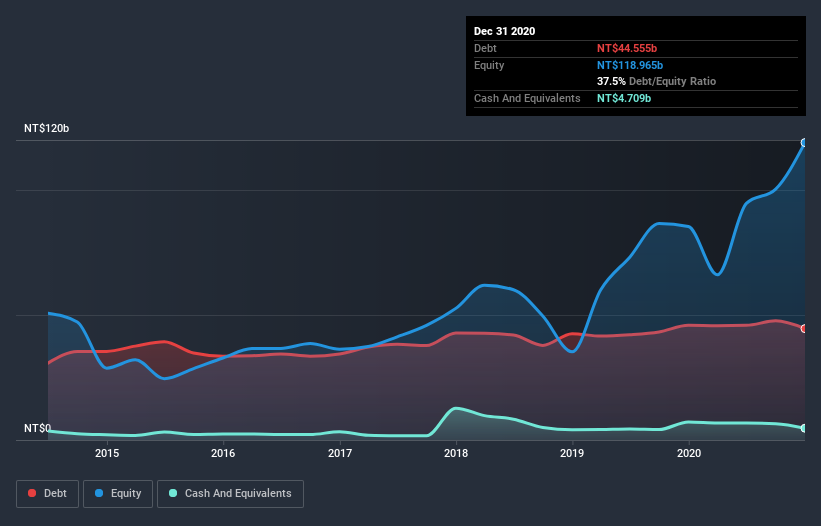821x526 pixels.
Task: Toggle the Cash And Equivalents legend button
Action: [230, 494]
